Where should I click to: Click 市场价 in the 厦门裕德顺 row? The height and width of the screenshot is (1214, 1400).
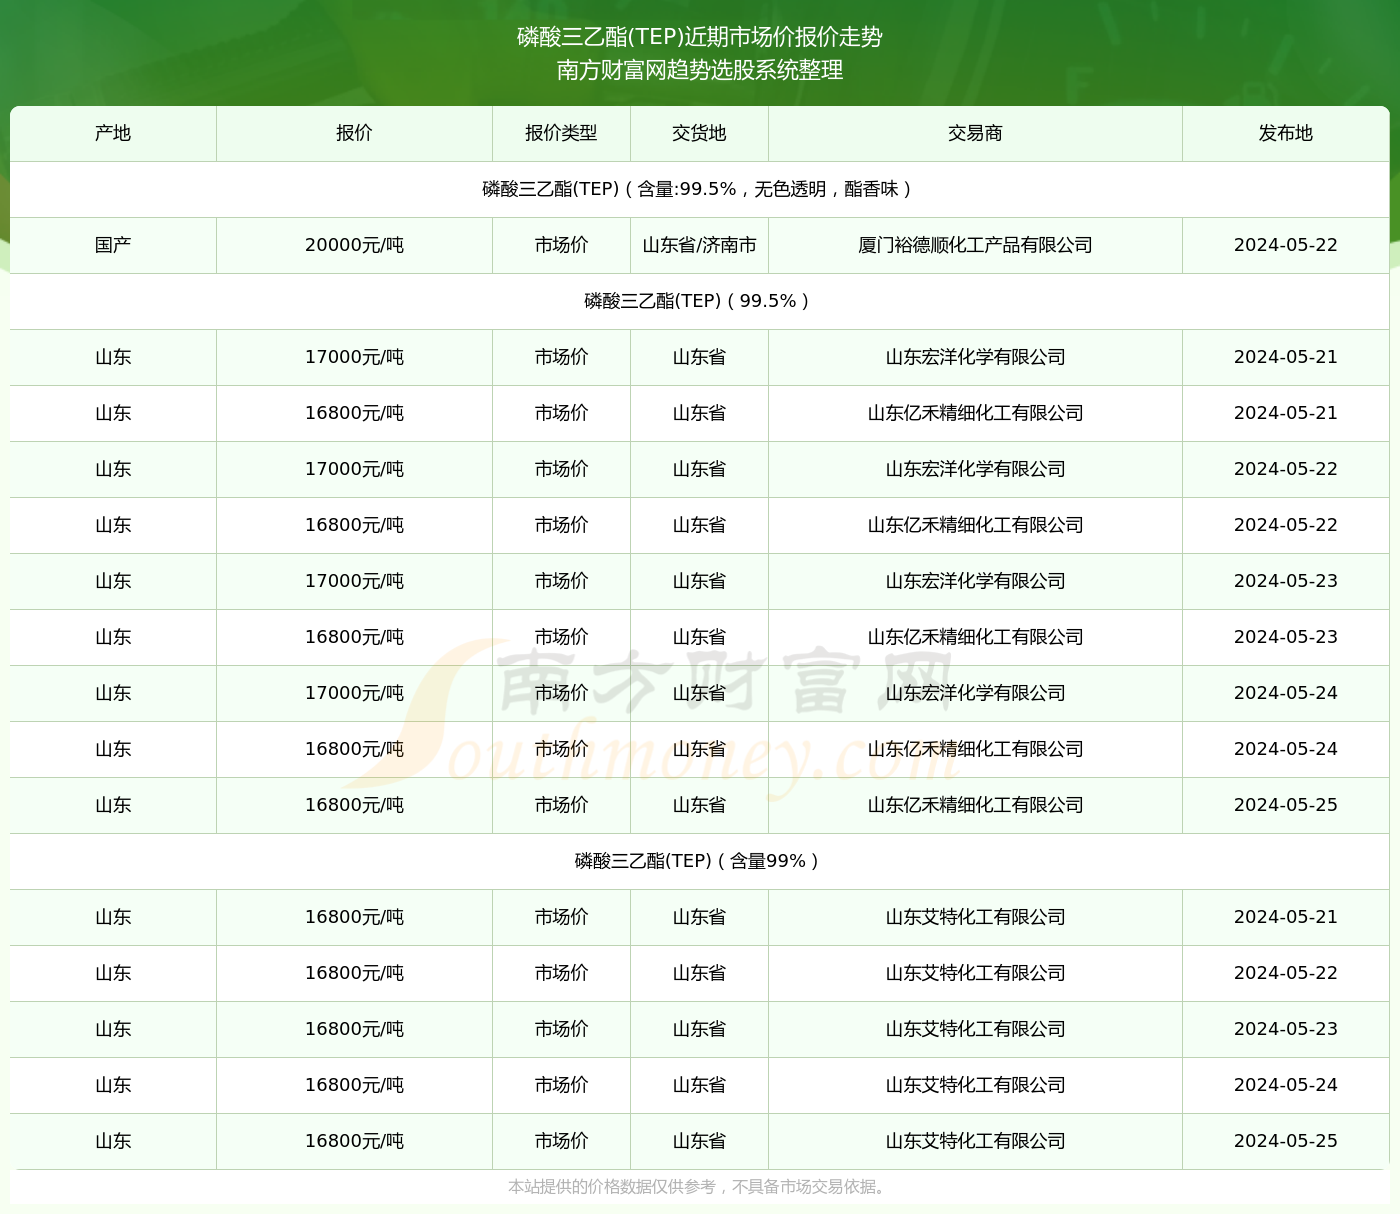click(561, 245)
